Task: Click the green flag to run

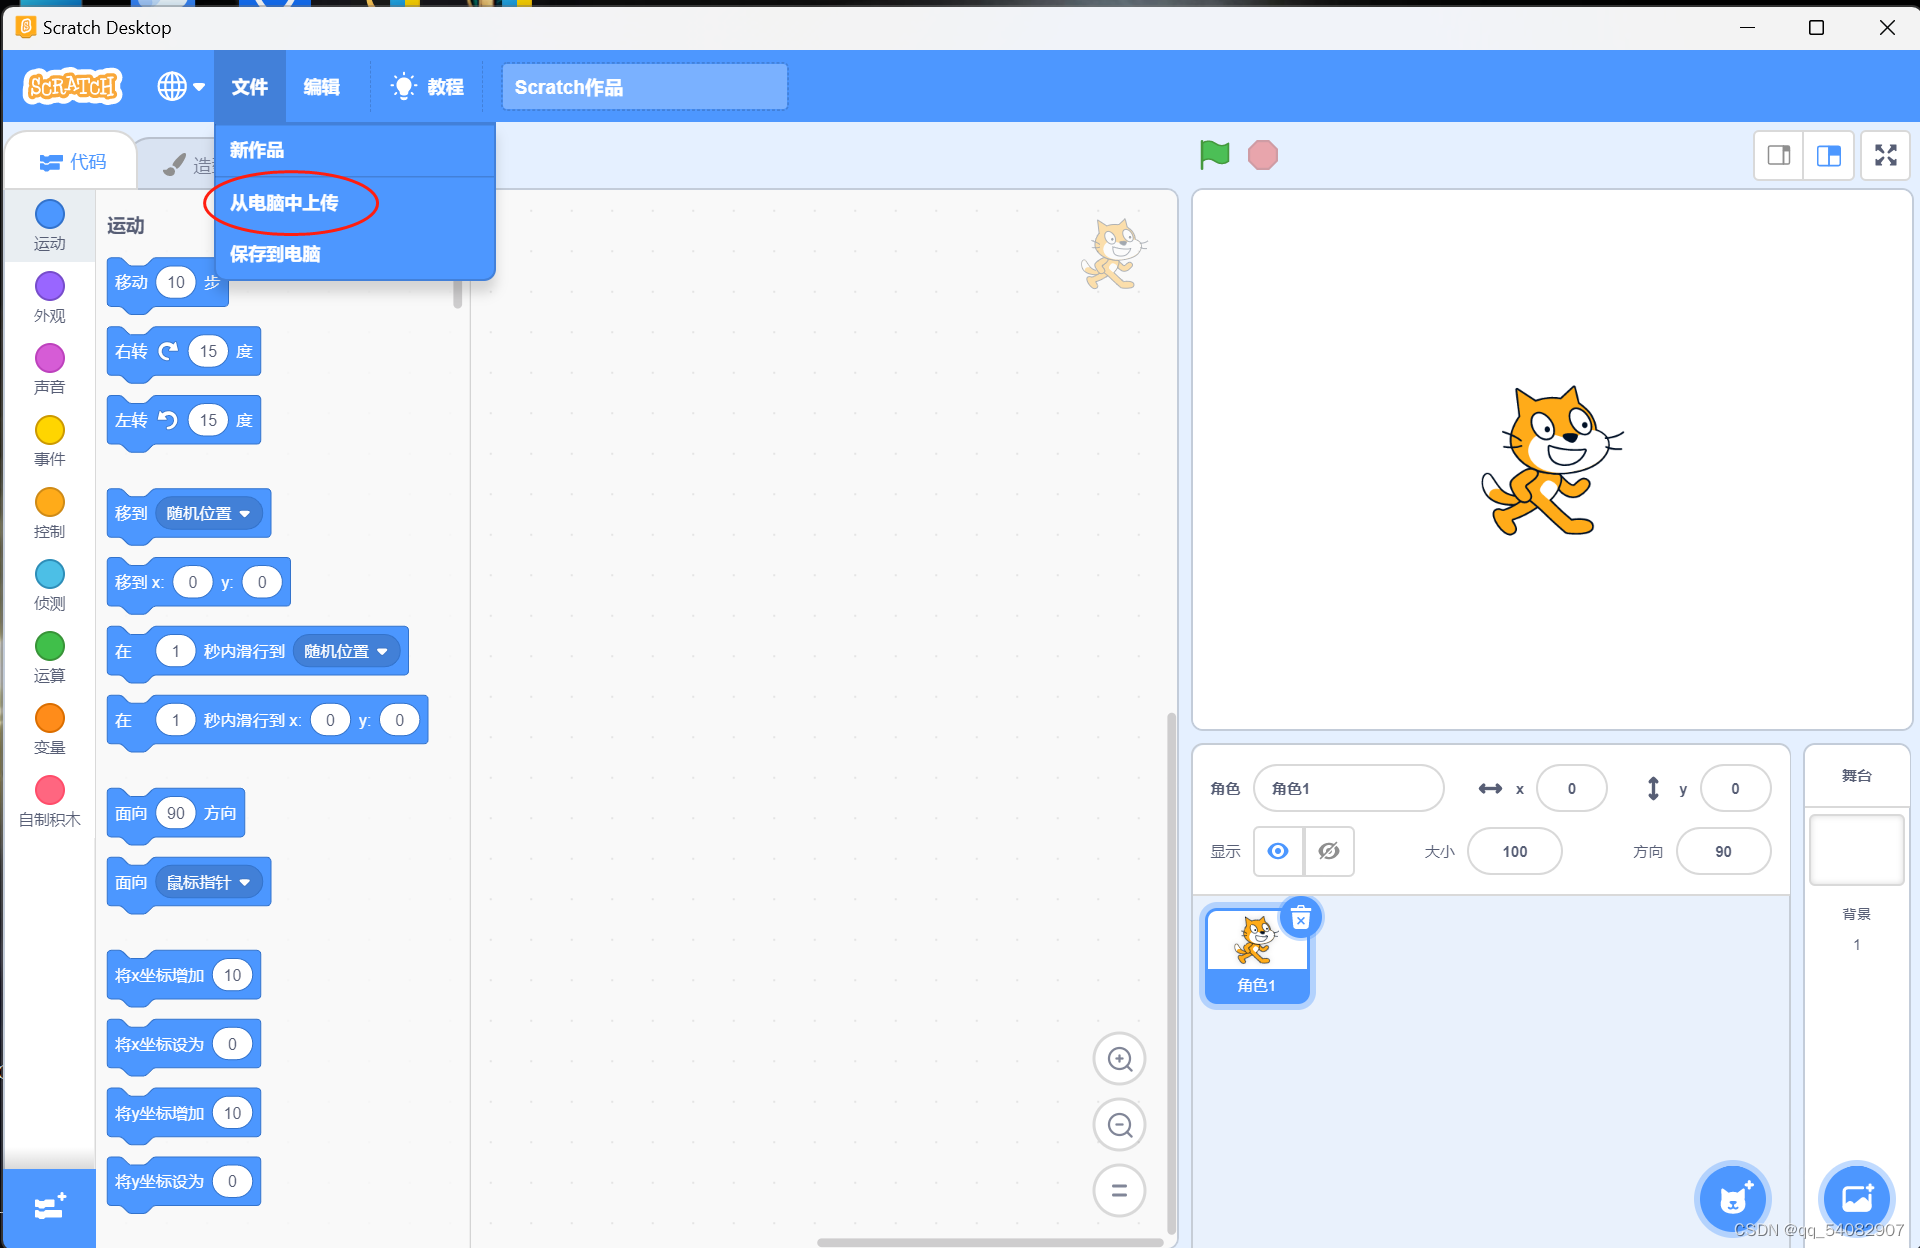Action: [1214, 155]
